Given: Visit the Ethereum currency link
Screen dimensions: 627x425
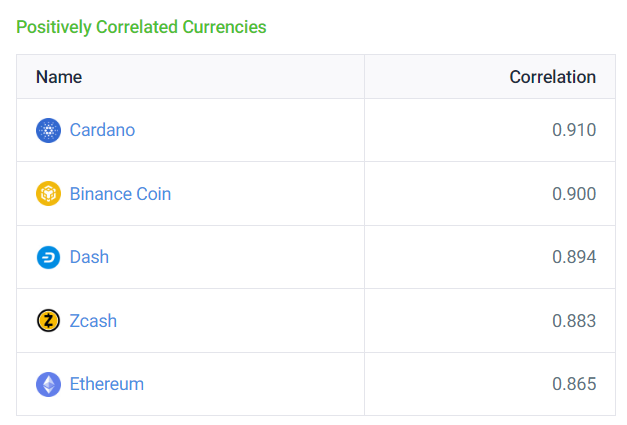Looking at the screenshot, I should pyautogui.click(x=107, y=384).
